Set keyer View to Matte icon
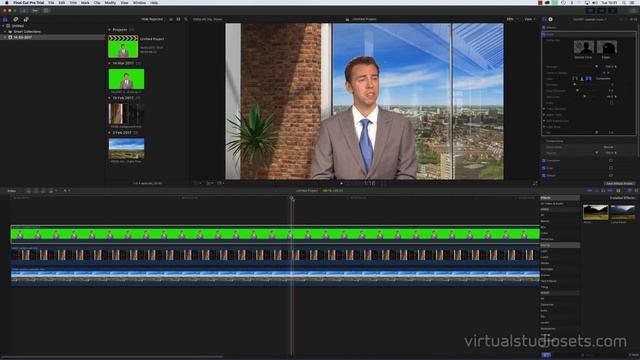The image size is (640, 360). 582,78
